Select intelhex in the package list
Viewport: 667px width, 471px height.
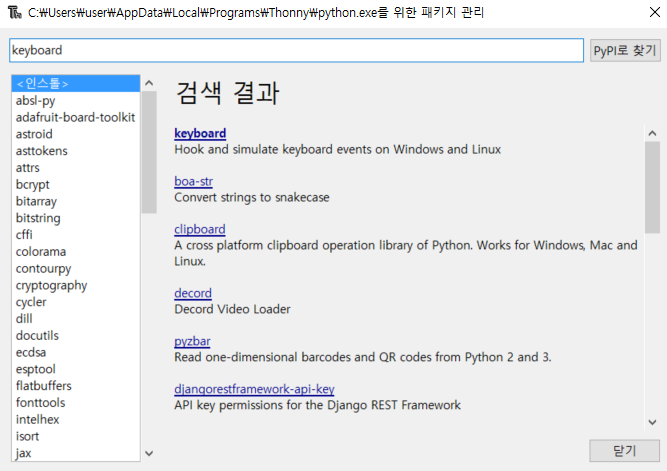76,419
